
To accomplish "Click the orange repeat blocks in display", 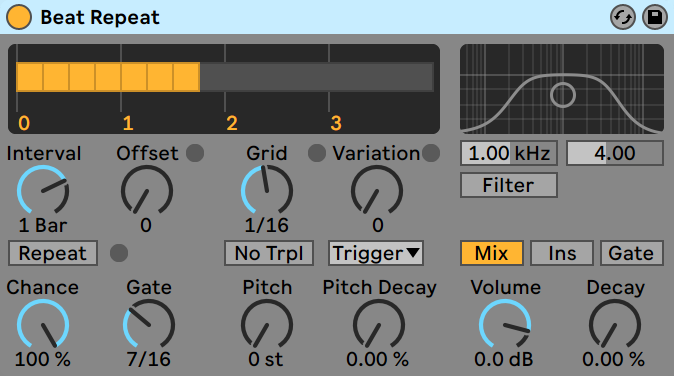I will 108,77.
